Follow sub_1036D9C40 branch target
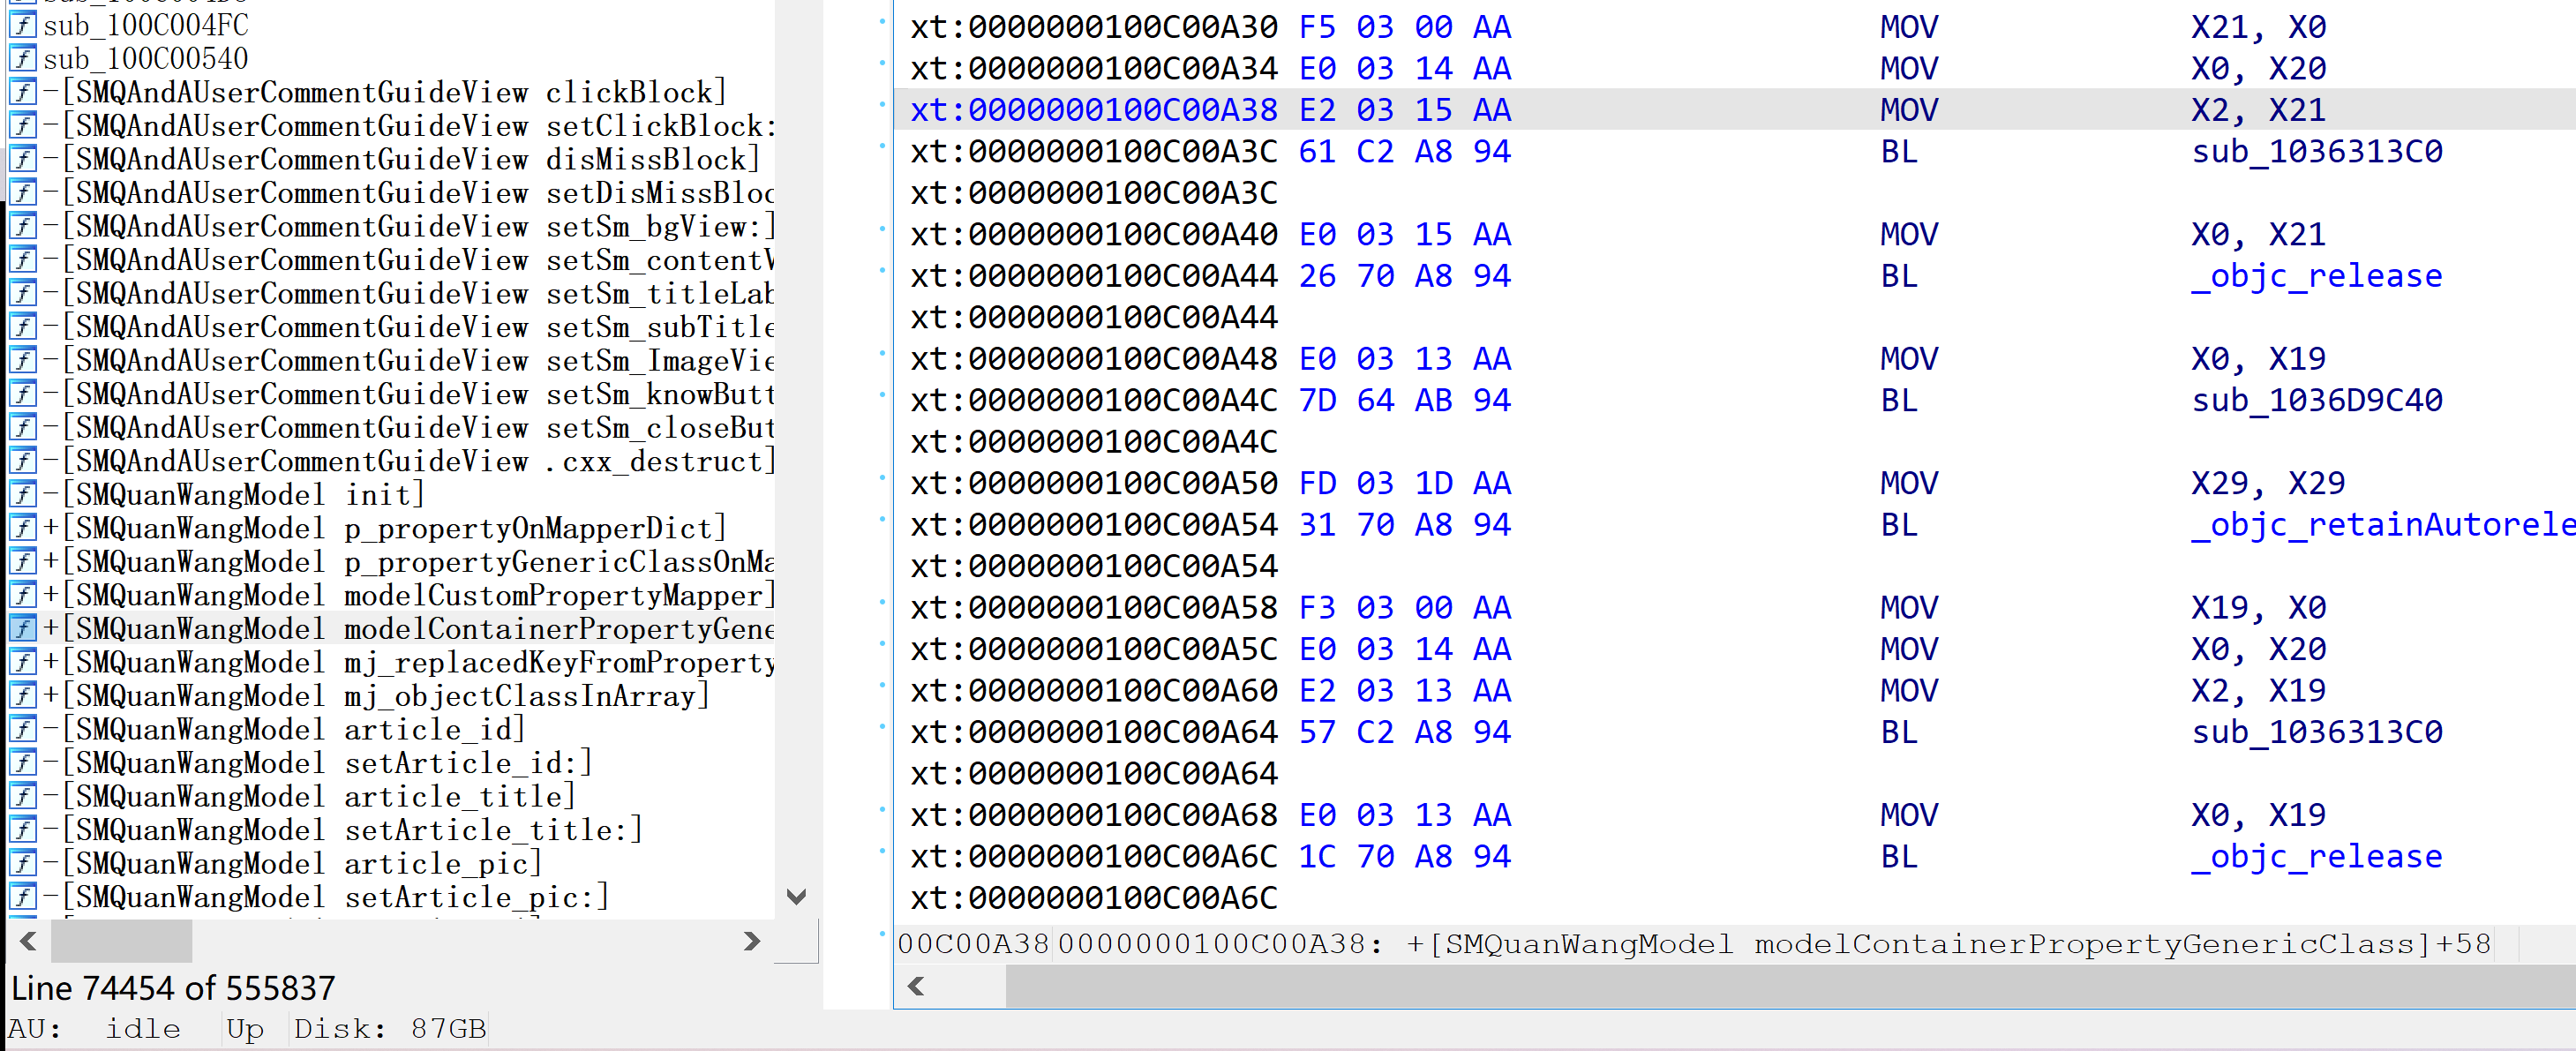The height and width of the screenshot is (1051, 2576). (2315, 400)
